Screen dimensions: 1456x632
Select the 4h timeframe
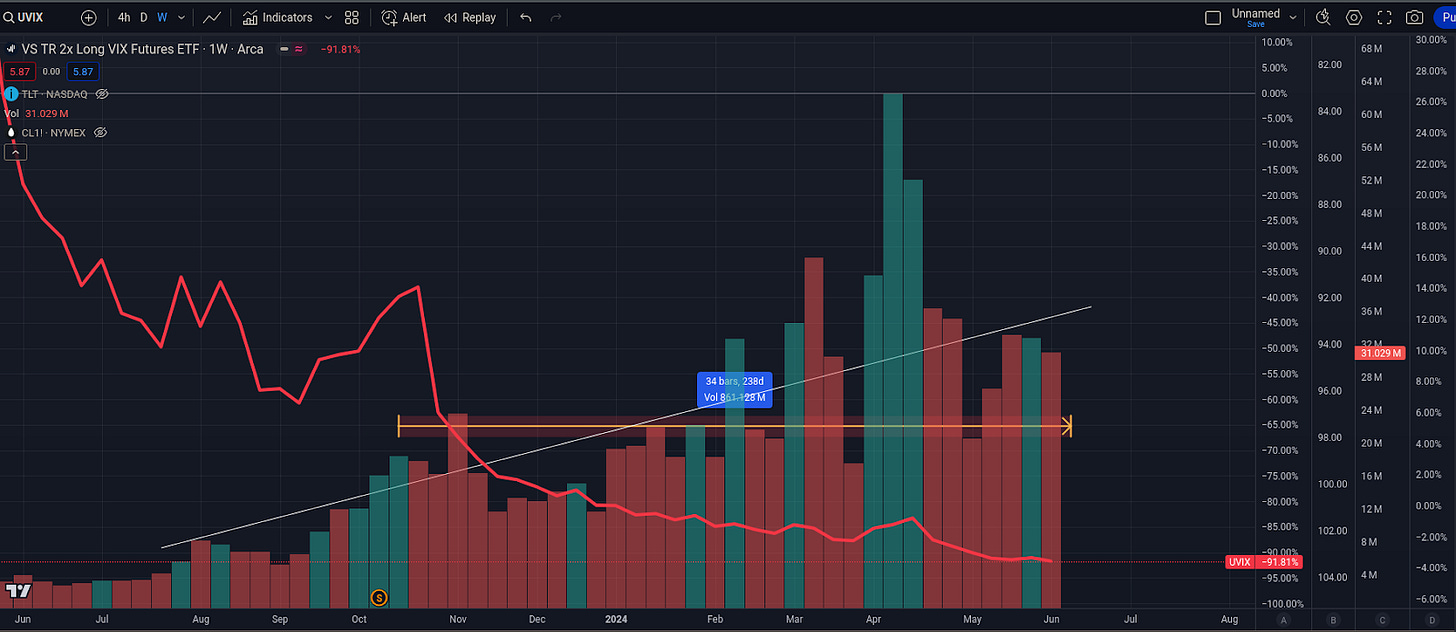tap(124, 17)
